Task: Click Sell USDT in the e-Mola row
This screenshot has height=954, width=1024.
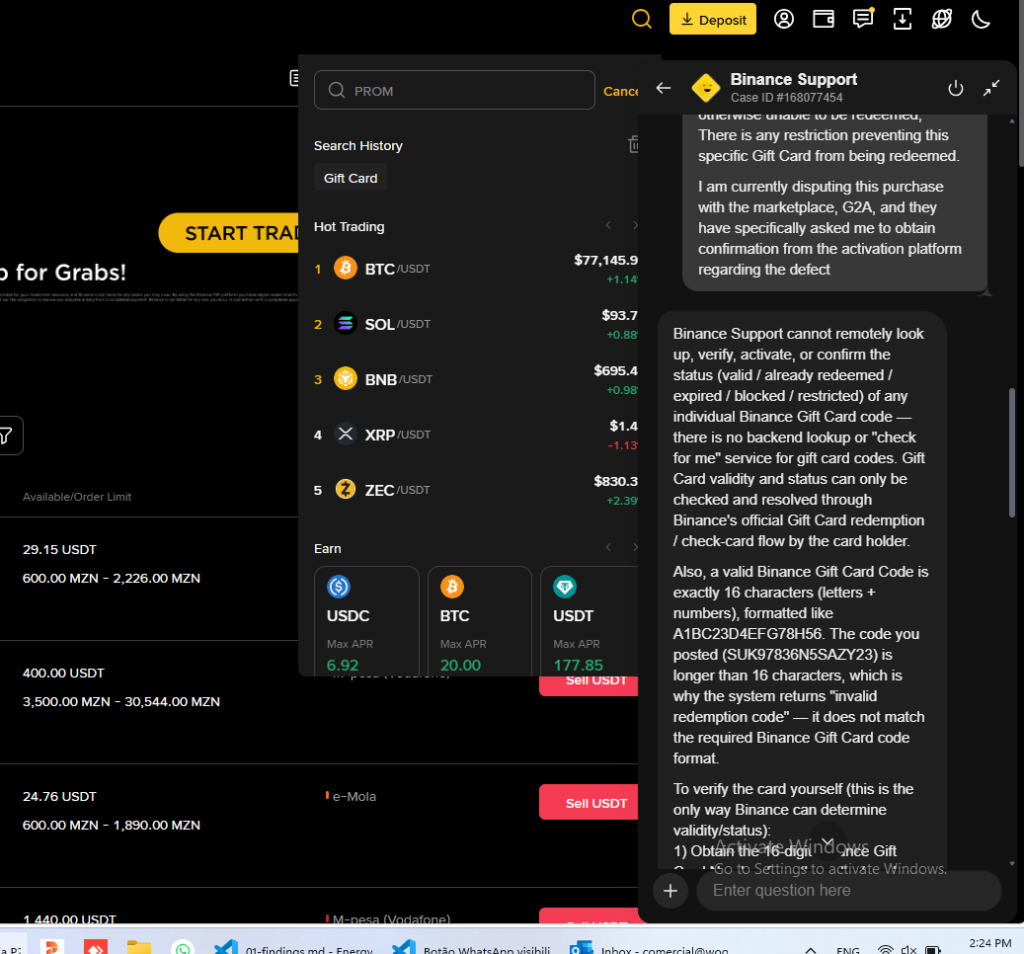Action: 588,803
